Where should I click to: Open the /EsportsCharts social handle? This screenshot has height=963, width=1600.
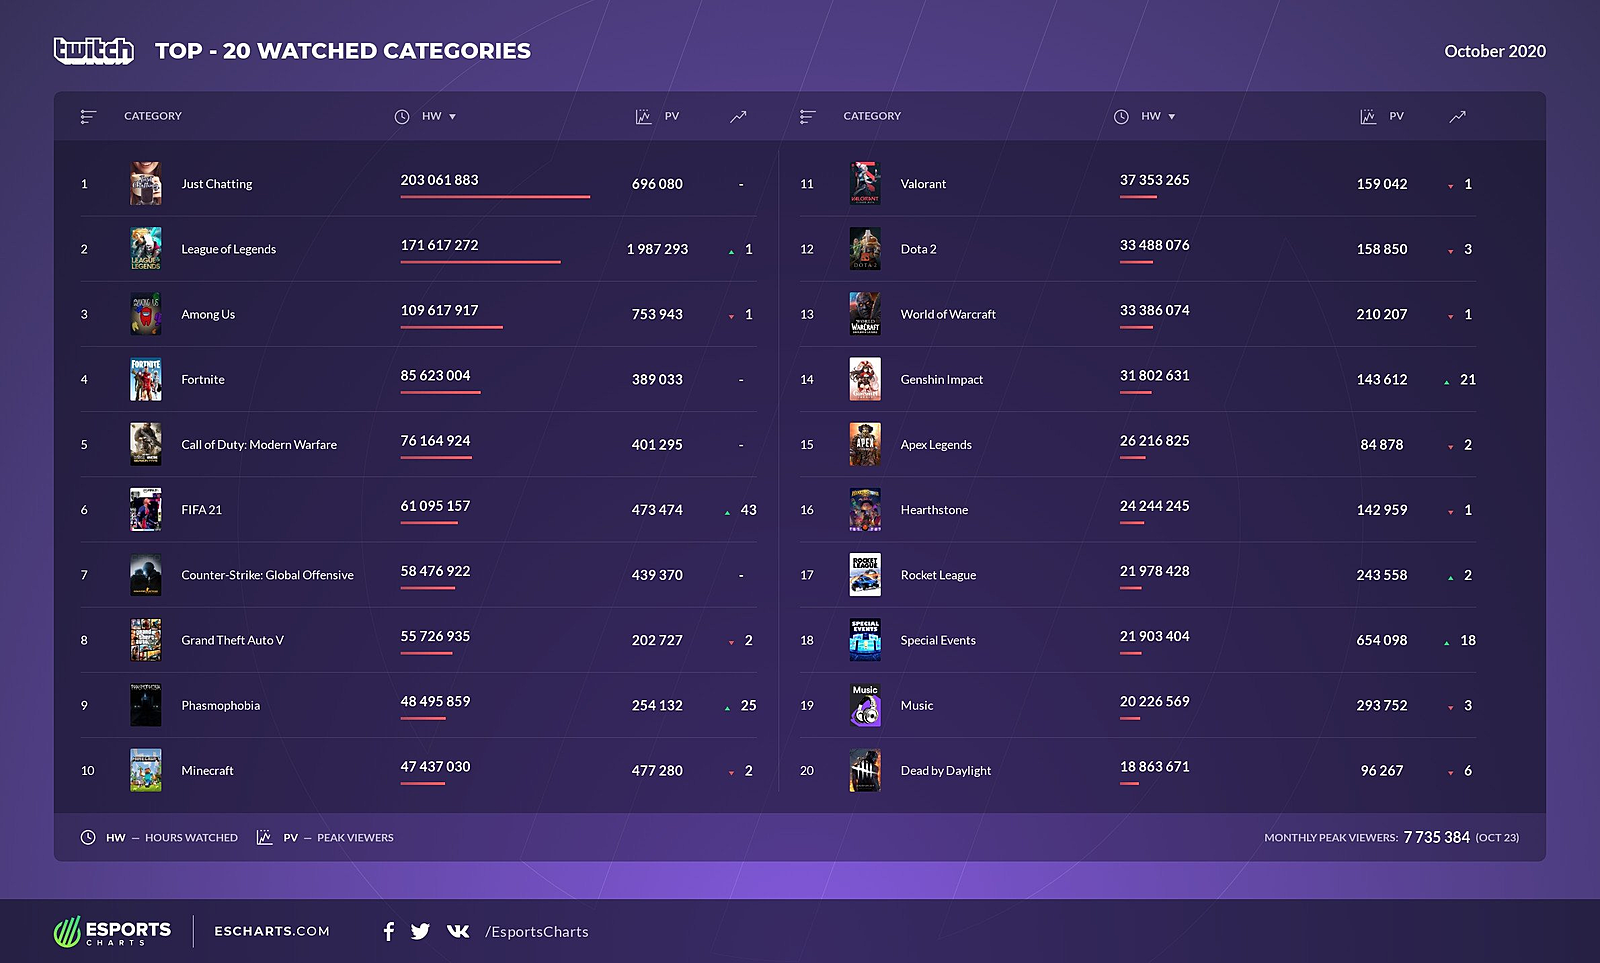click(x=537, y=932)
